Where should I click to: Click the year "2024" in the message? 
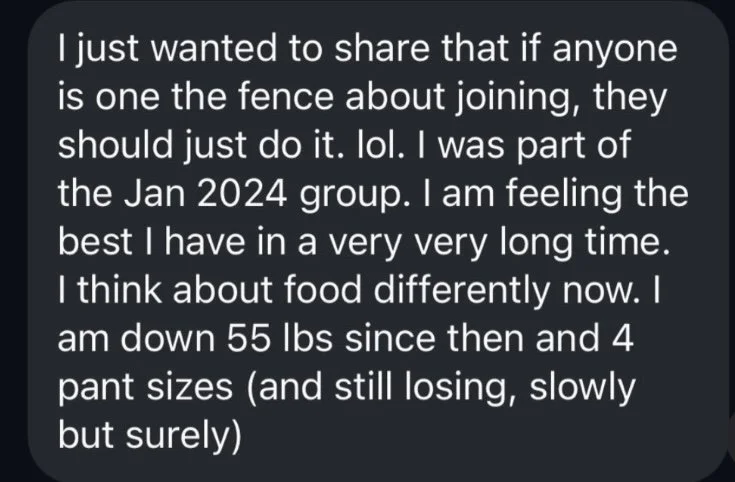pyautogui.click(x=242, y=194)
